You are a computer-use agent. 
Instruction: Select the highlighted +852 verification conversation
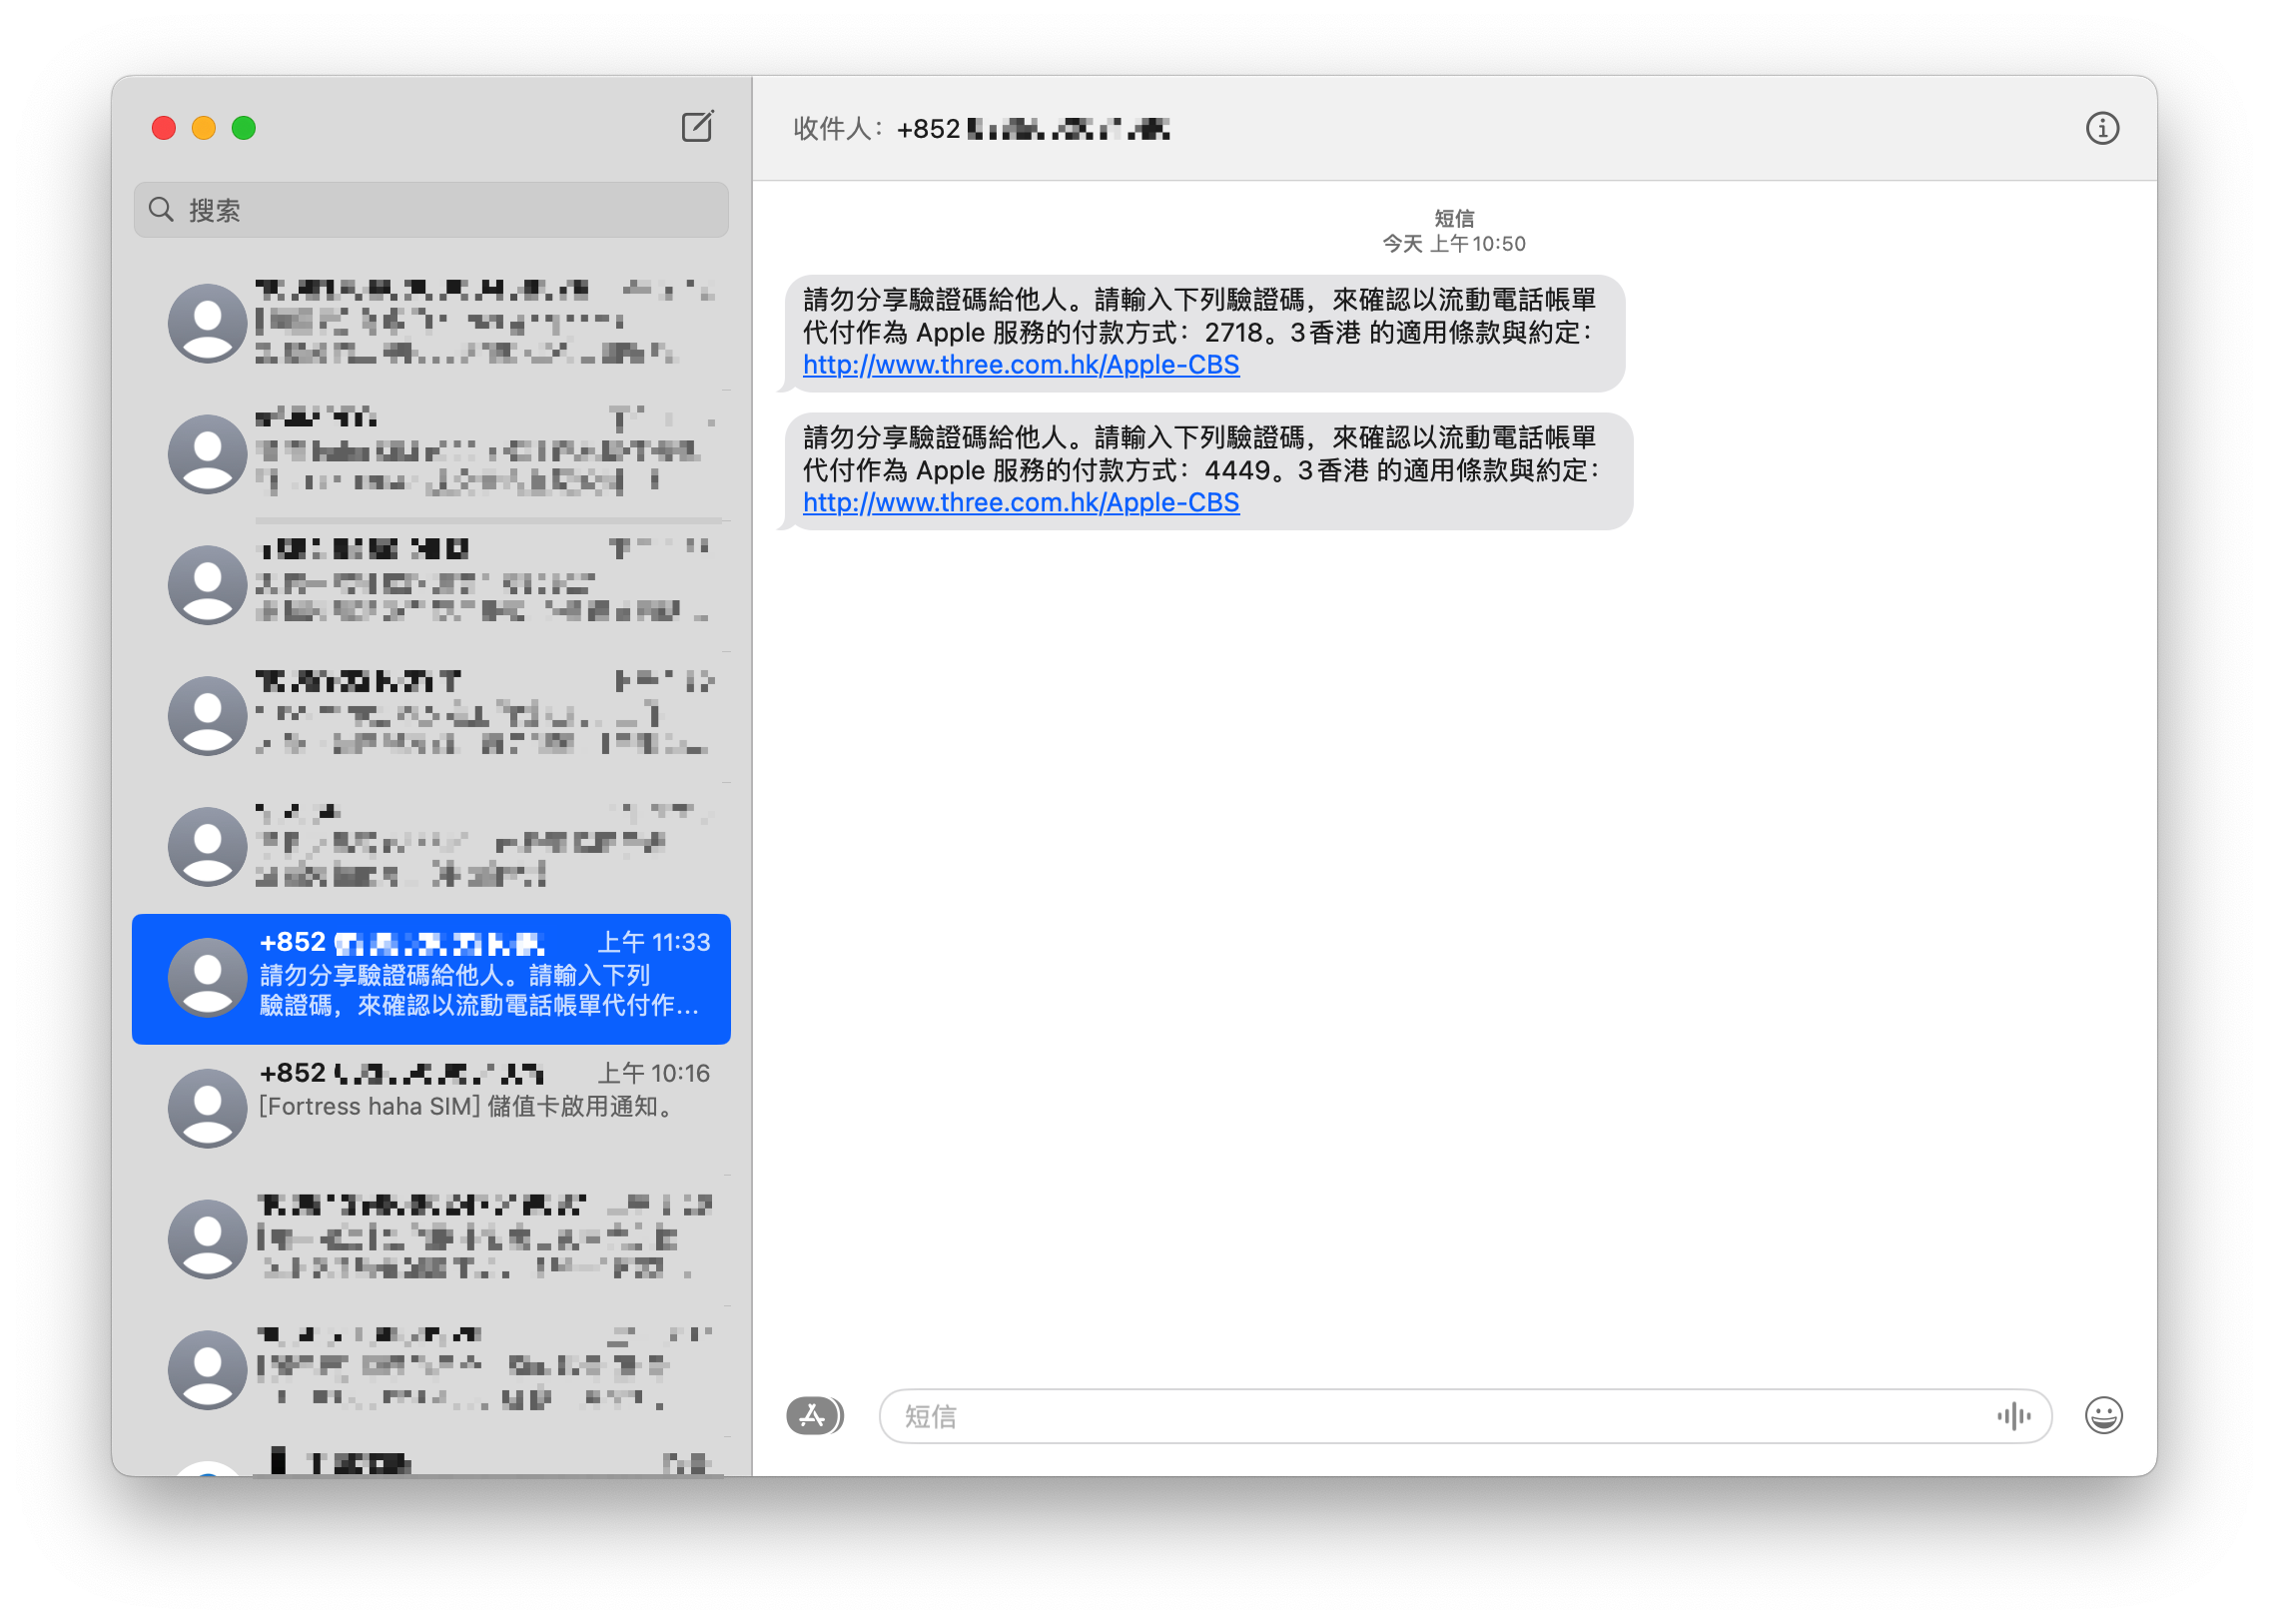pos(430,980)
